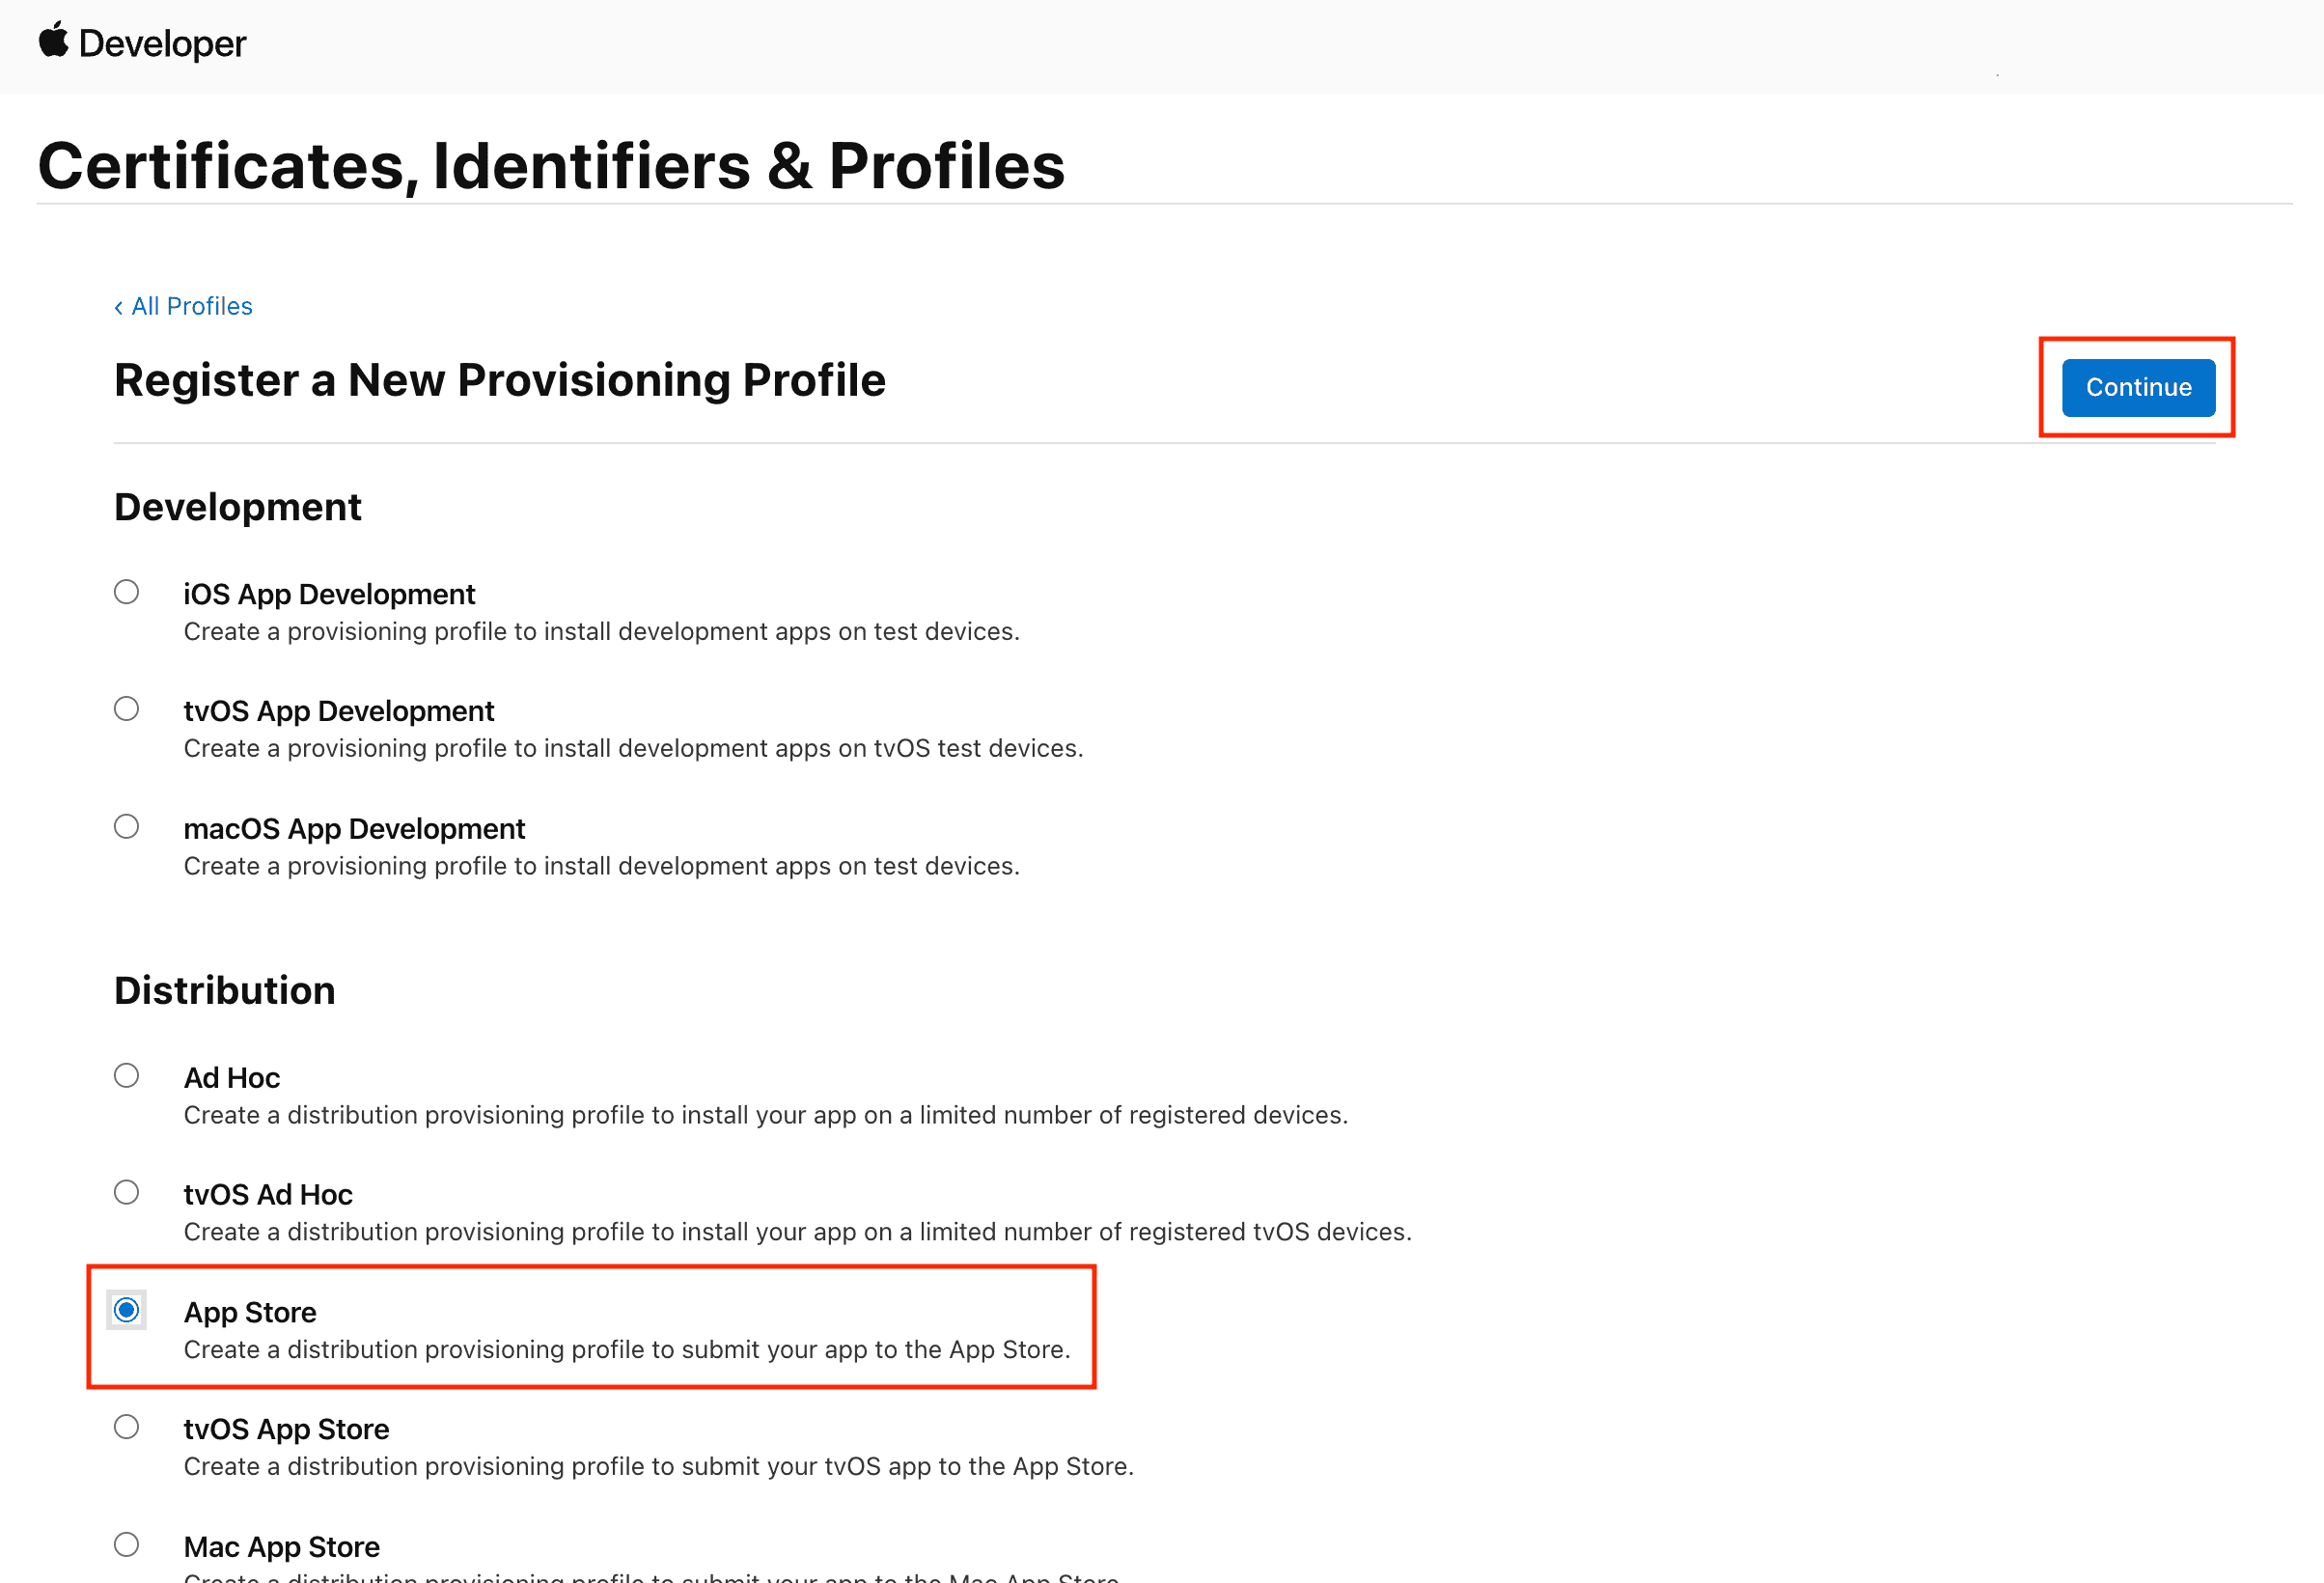Viewport: 2324px width, 1583px height.
Task: Click the Certificates, Identifiers & Profiles heading
Action: pos(551,164)
